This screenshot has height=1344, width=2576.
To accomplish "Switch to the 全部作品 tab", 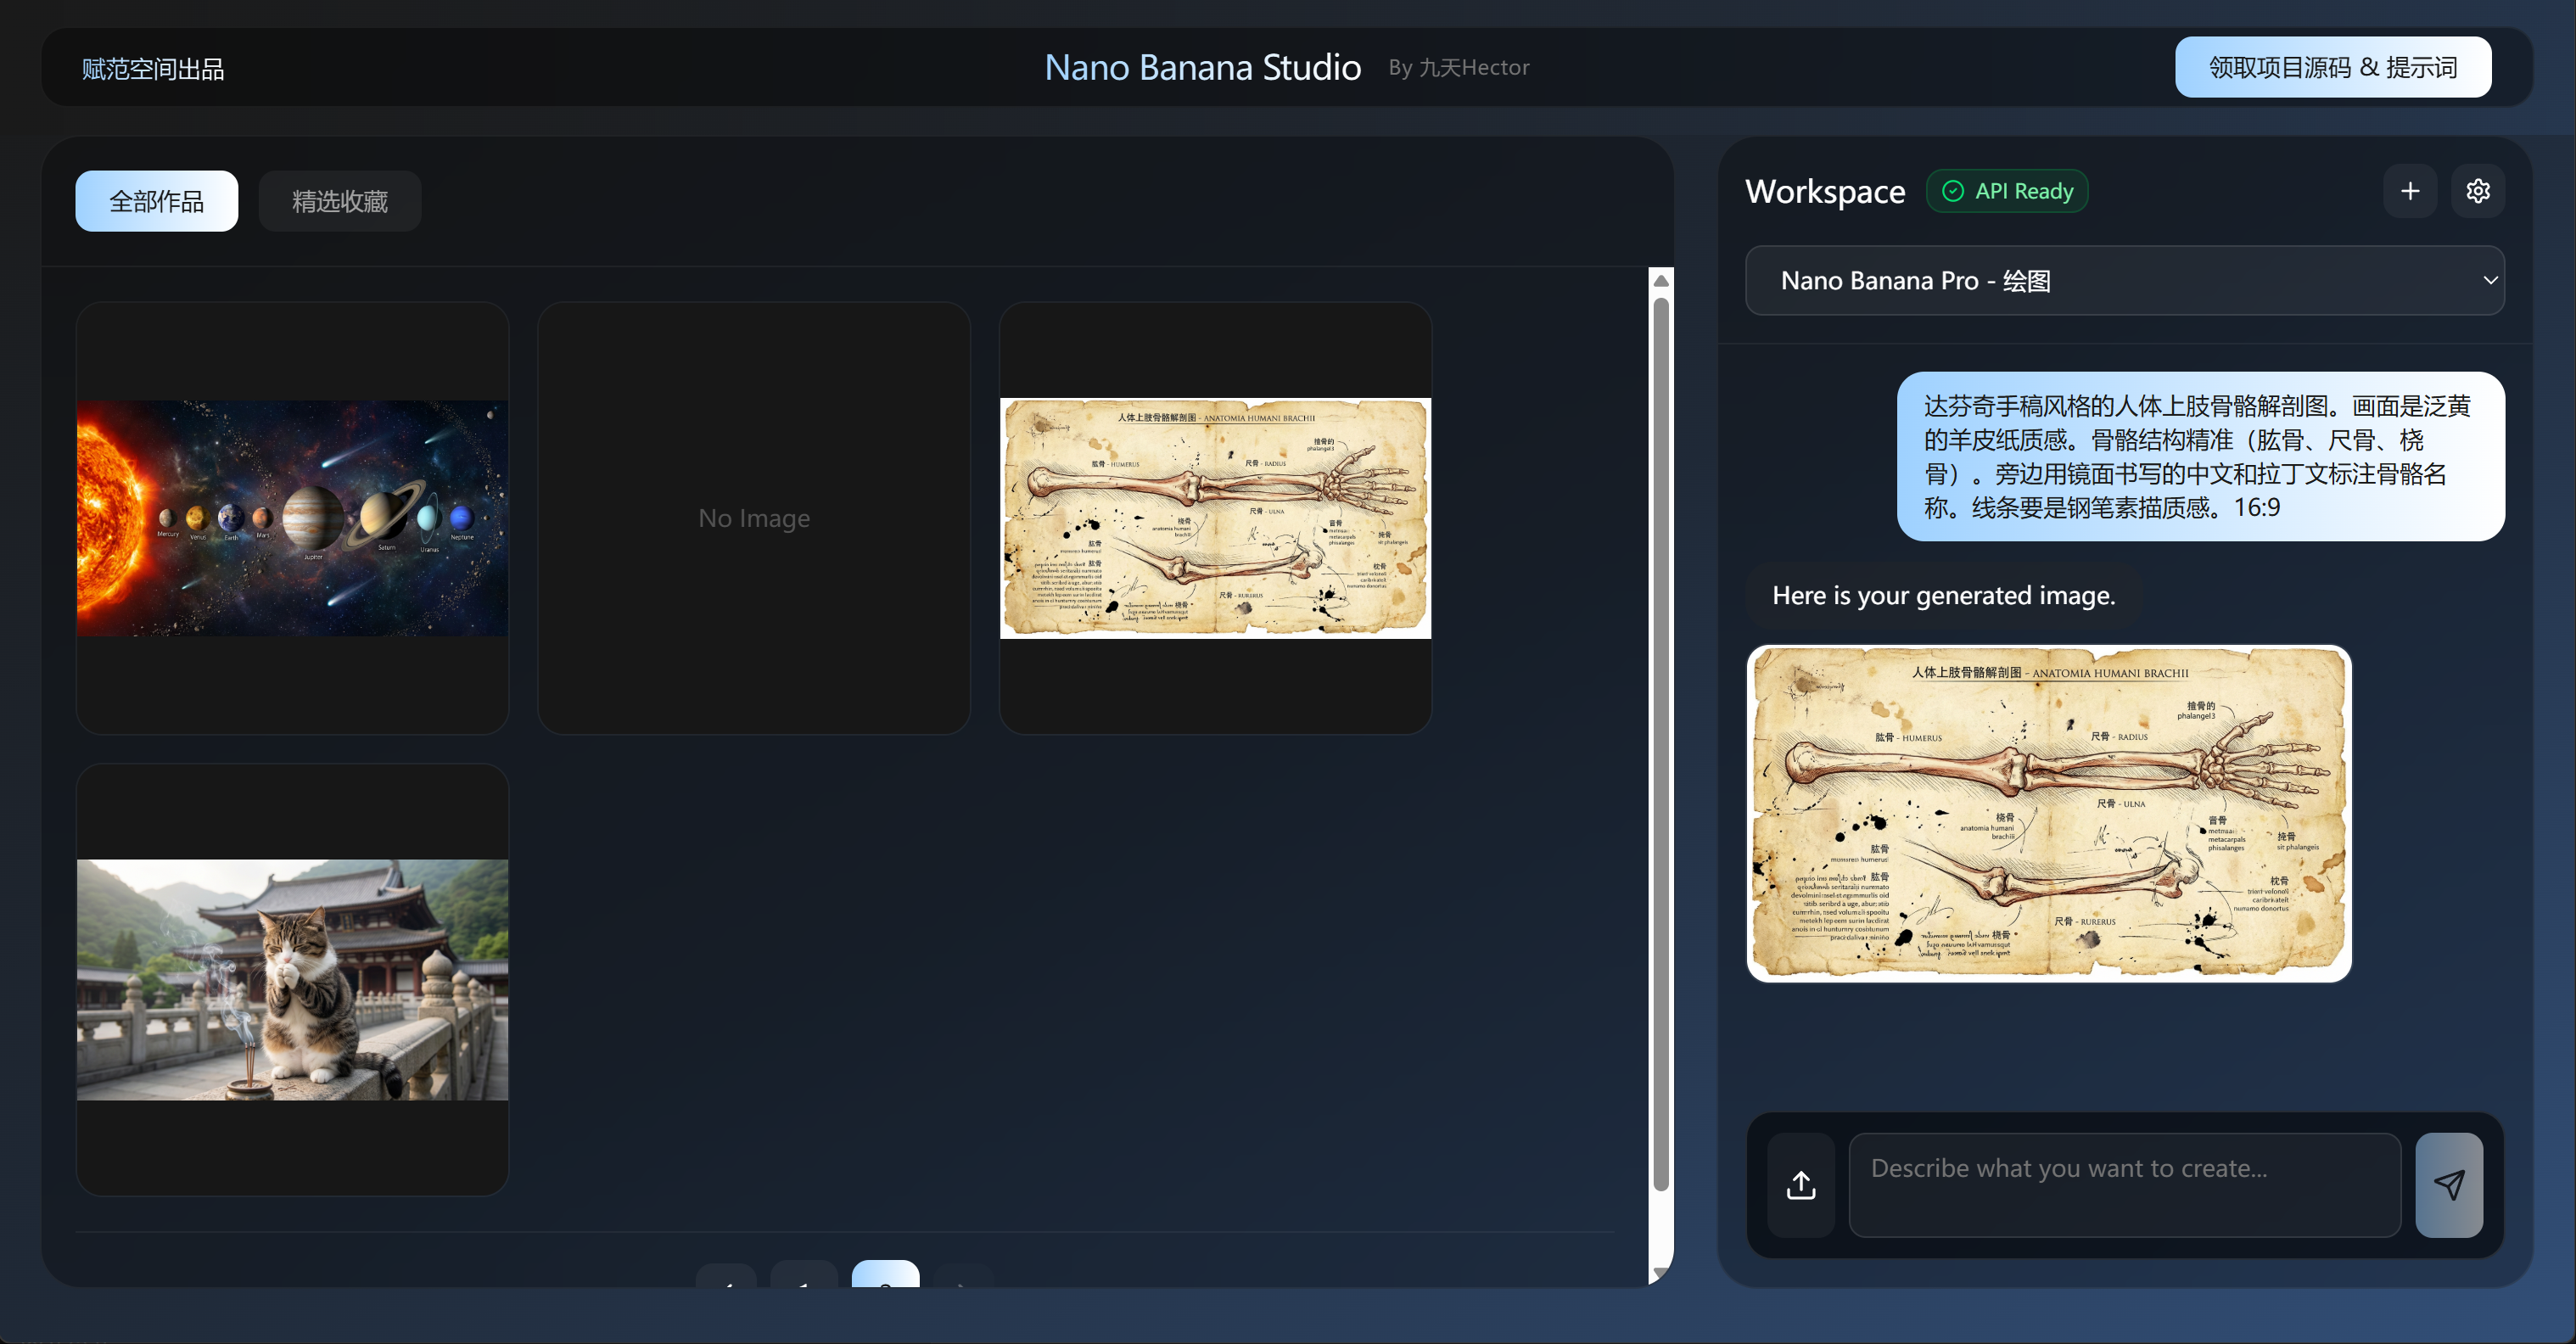I will tap(156, 201).
